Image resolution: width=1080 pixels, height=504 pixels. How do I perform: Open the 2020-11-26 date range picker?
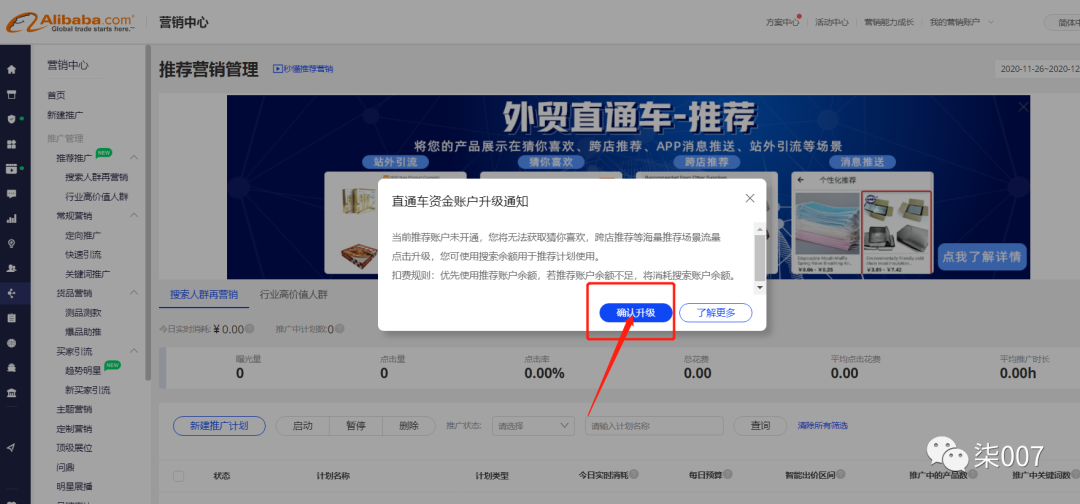click(x=1038, y=69)
